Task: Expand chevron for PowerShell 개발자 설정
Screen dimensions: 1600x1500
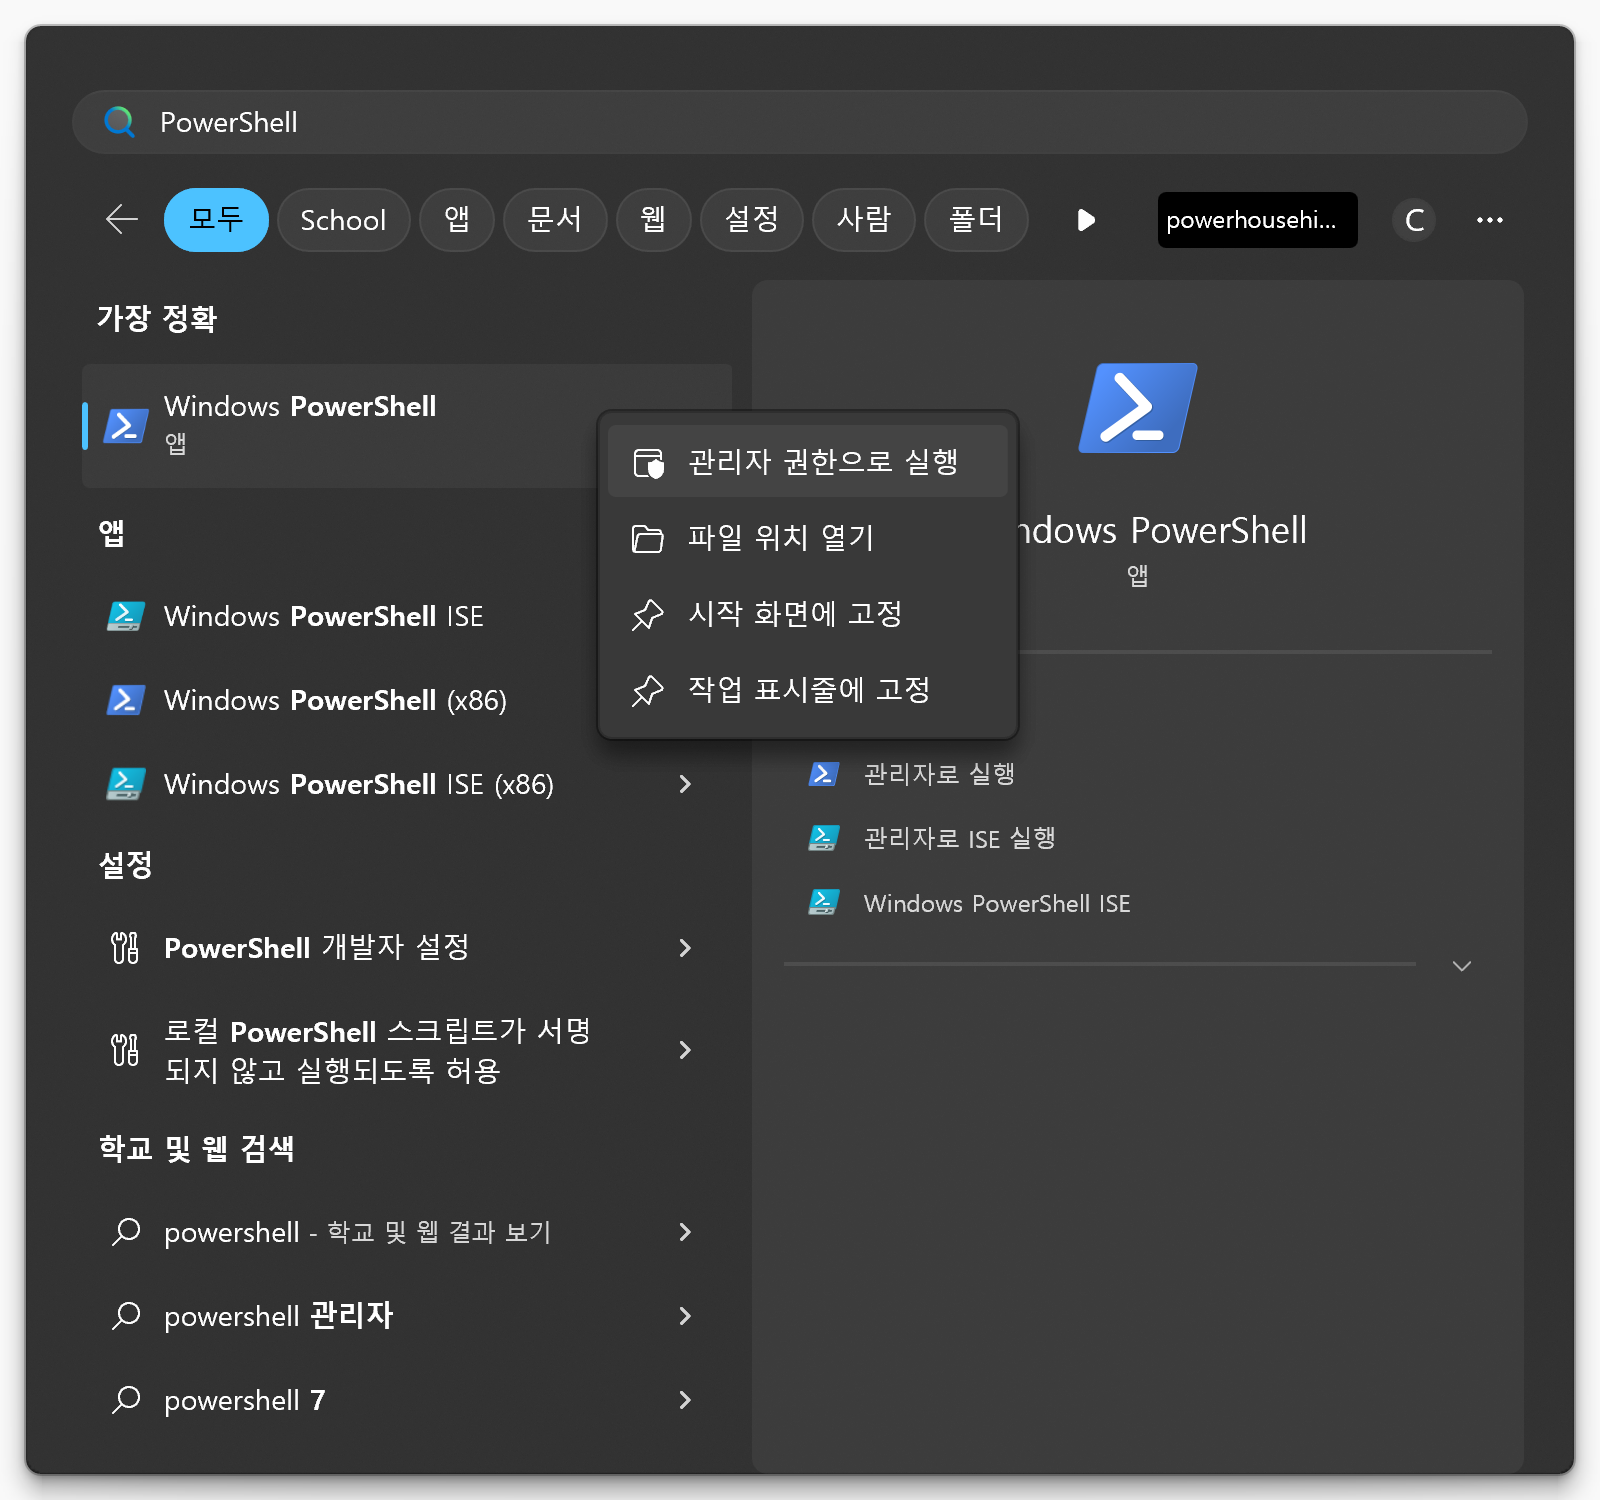Action: 685,947
